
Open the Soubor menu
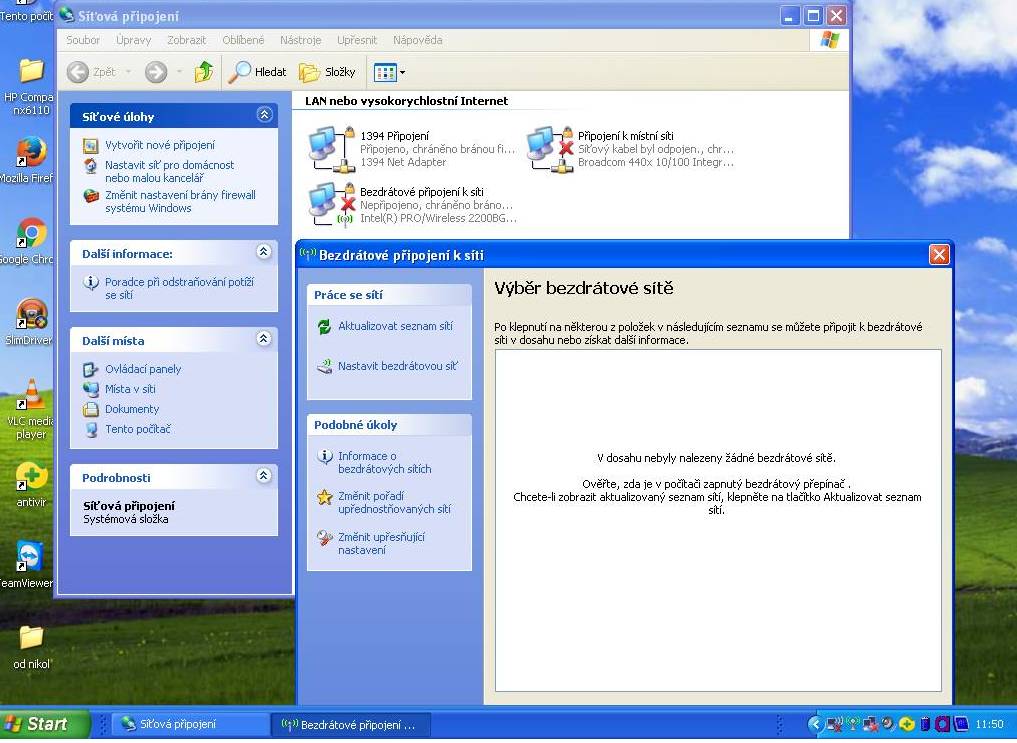pyautogui.click(x=83, y=40)
